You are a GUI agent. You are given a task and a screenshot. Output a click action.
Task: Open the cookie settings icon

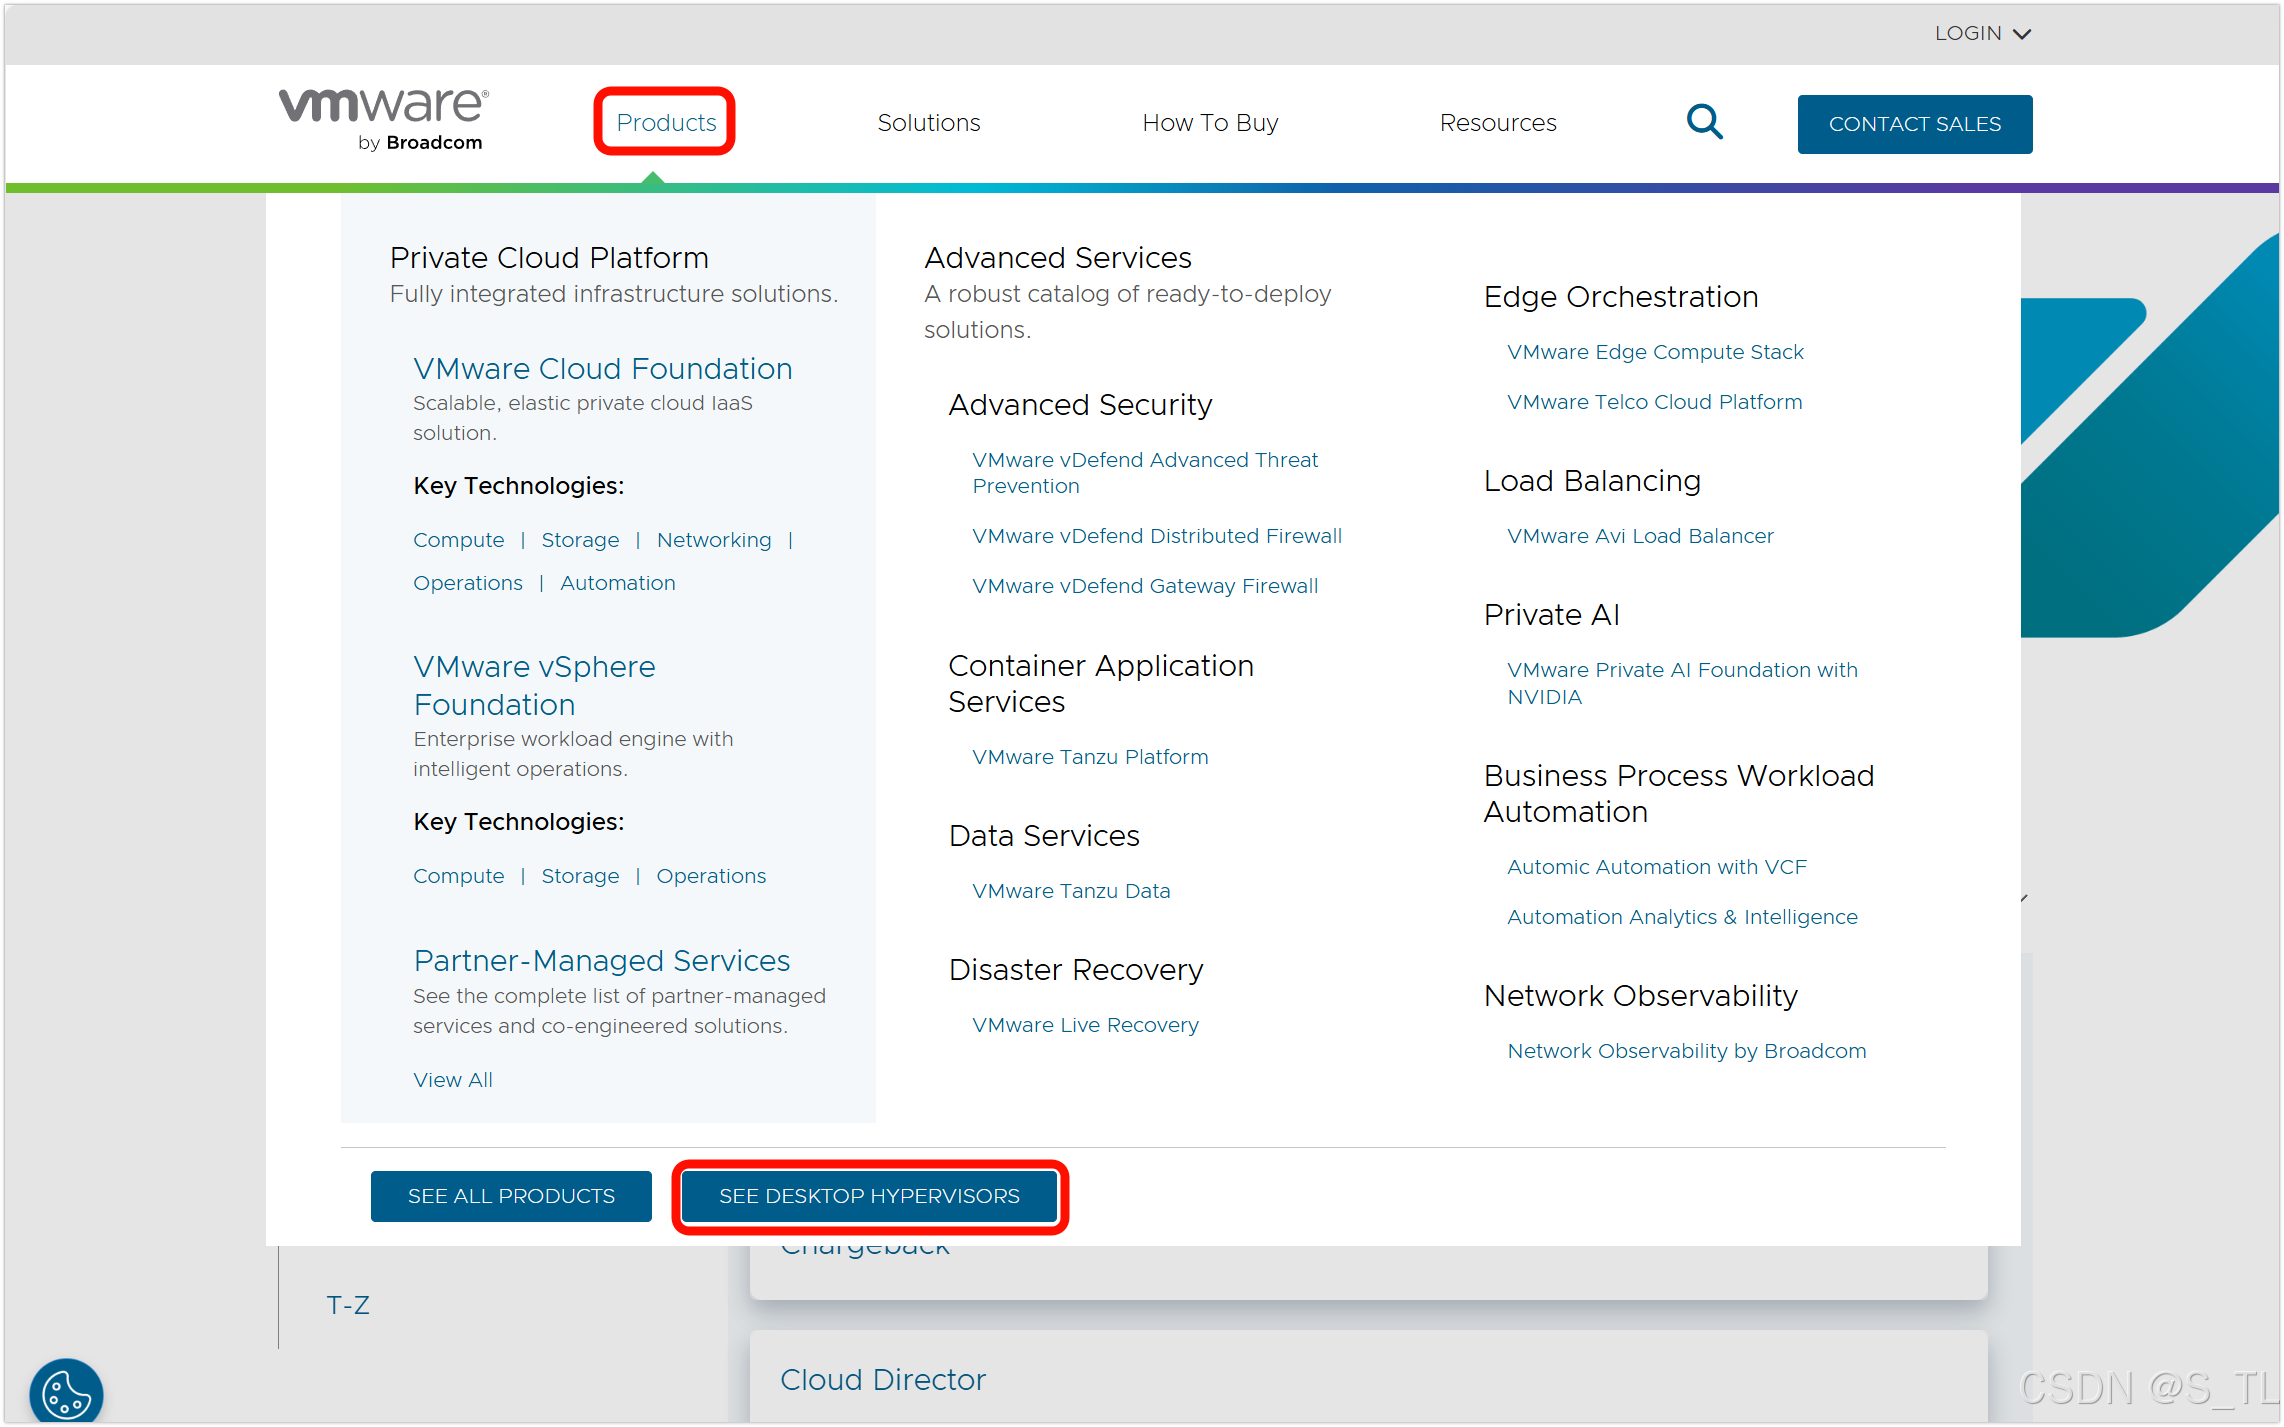(66, 1392)
